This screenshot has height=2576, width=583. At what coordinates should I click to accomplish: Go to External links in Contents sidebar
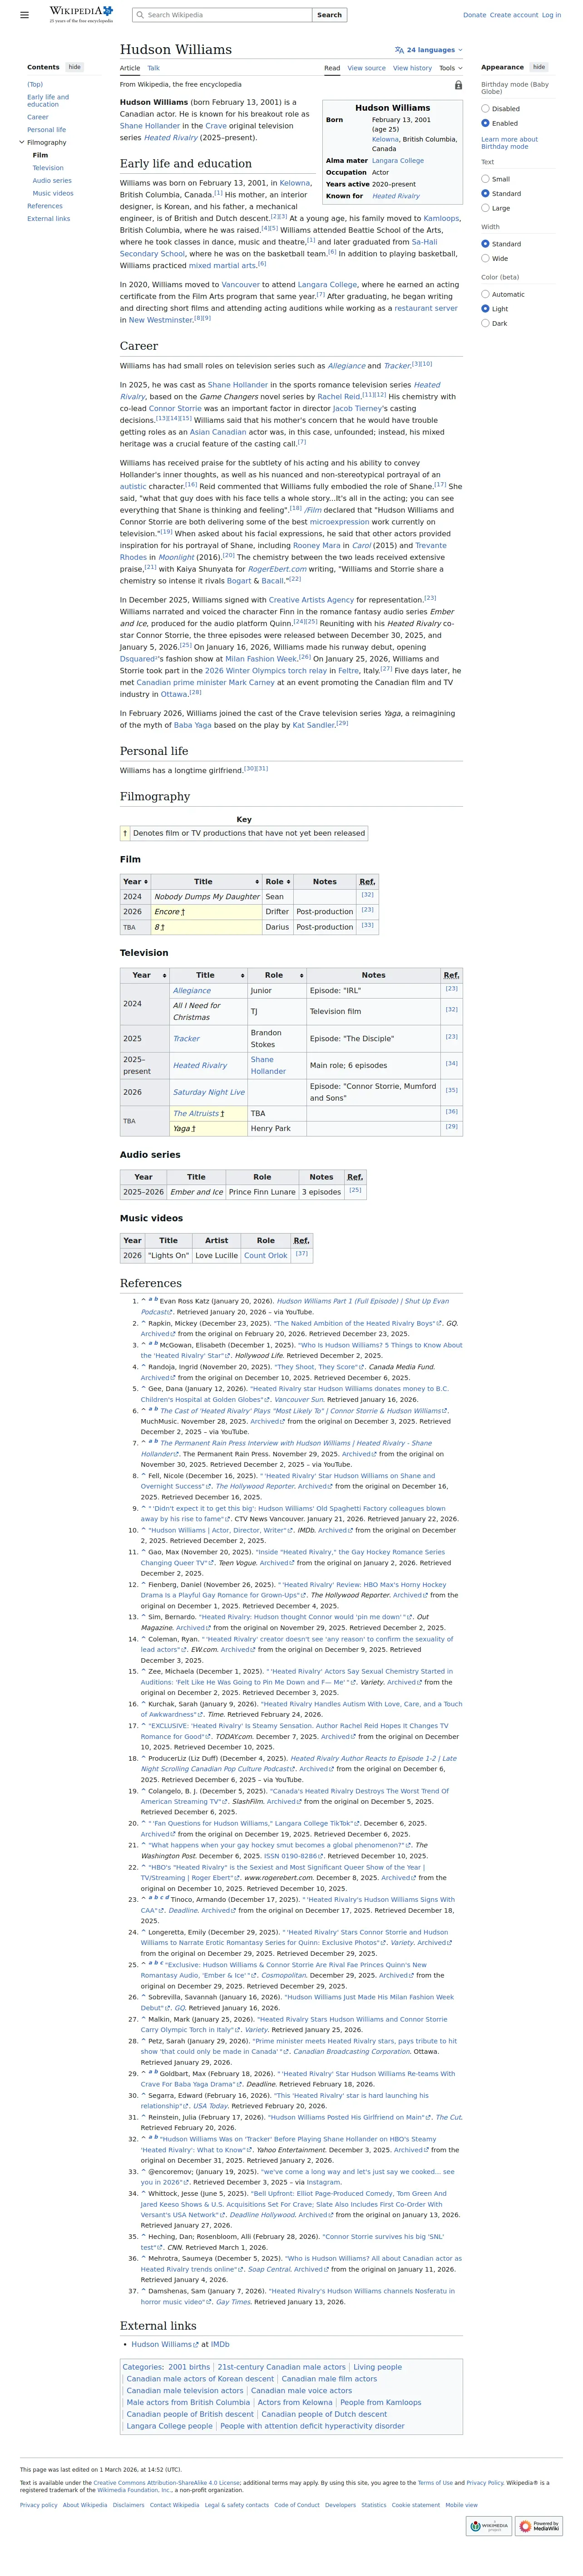click(49, 218)
